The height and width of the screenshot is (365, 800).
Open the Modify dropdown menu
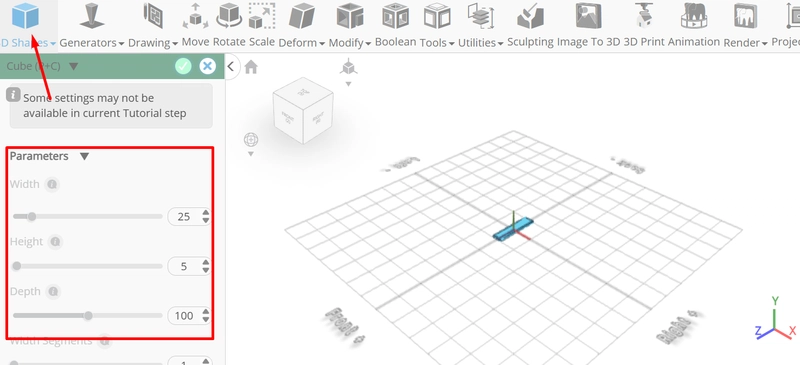(368, 44)
